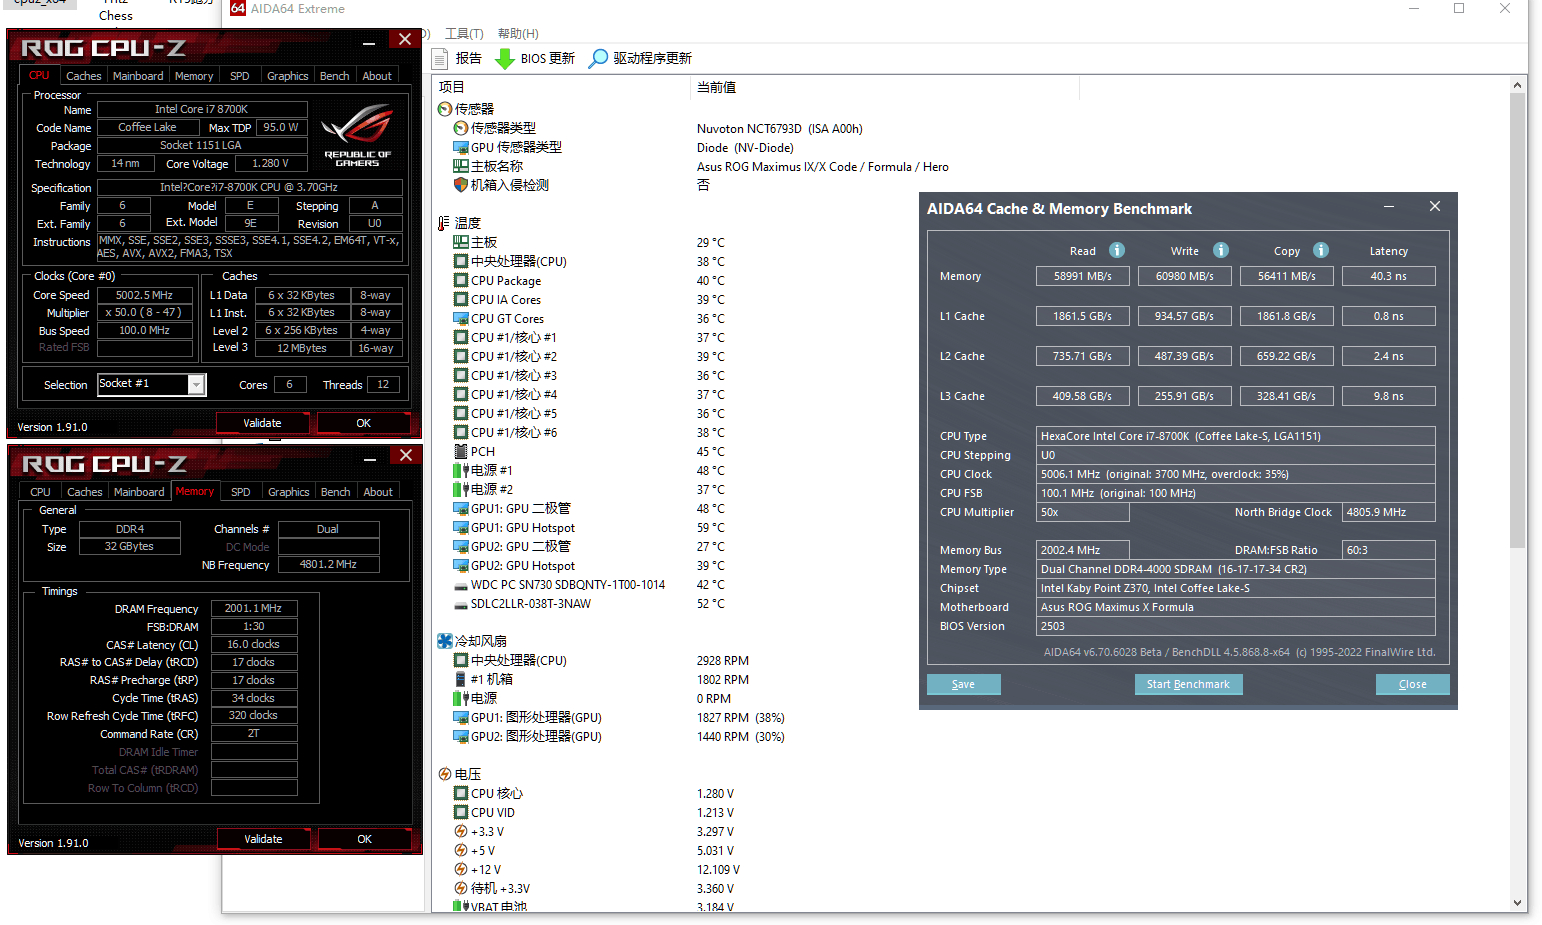Click the +3.3 V voltage icon
The image size is (1542, 925).
(x=461, y=831)
